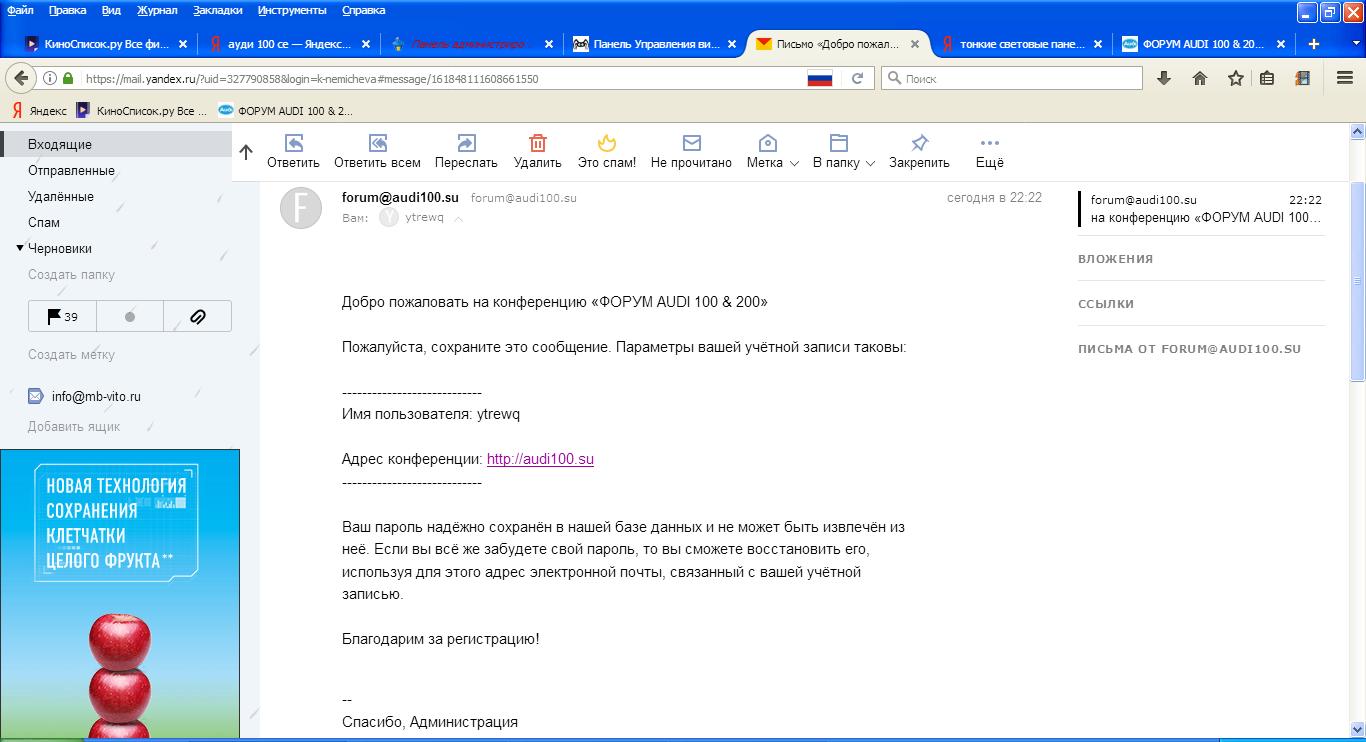Image resolution: width=1366 pixels, height=742 pixels.
Task: Toggle the unread messages dot filter
Action: click(x=129, y=316)
